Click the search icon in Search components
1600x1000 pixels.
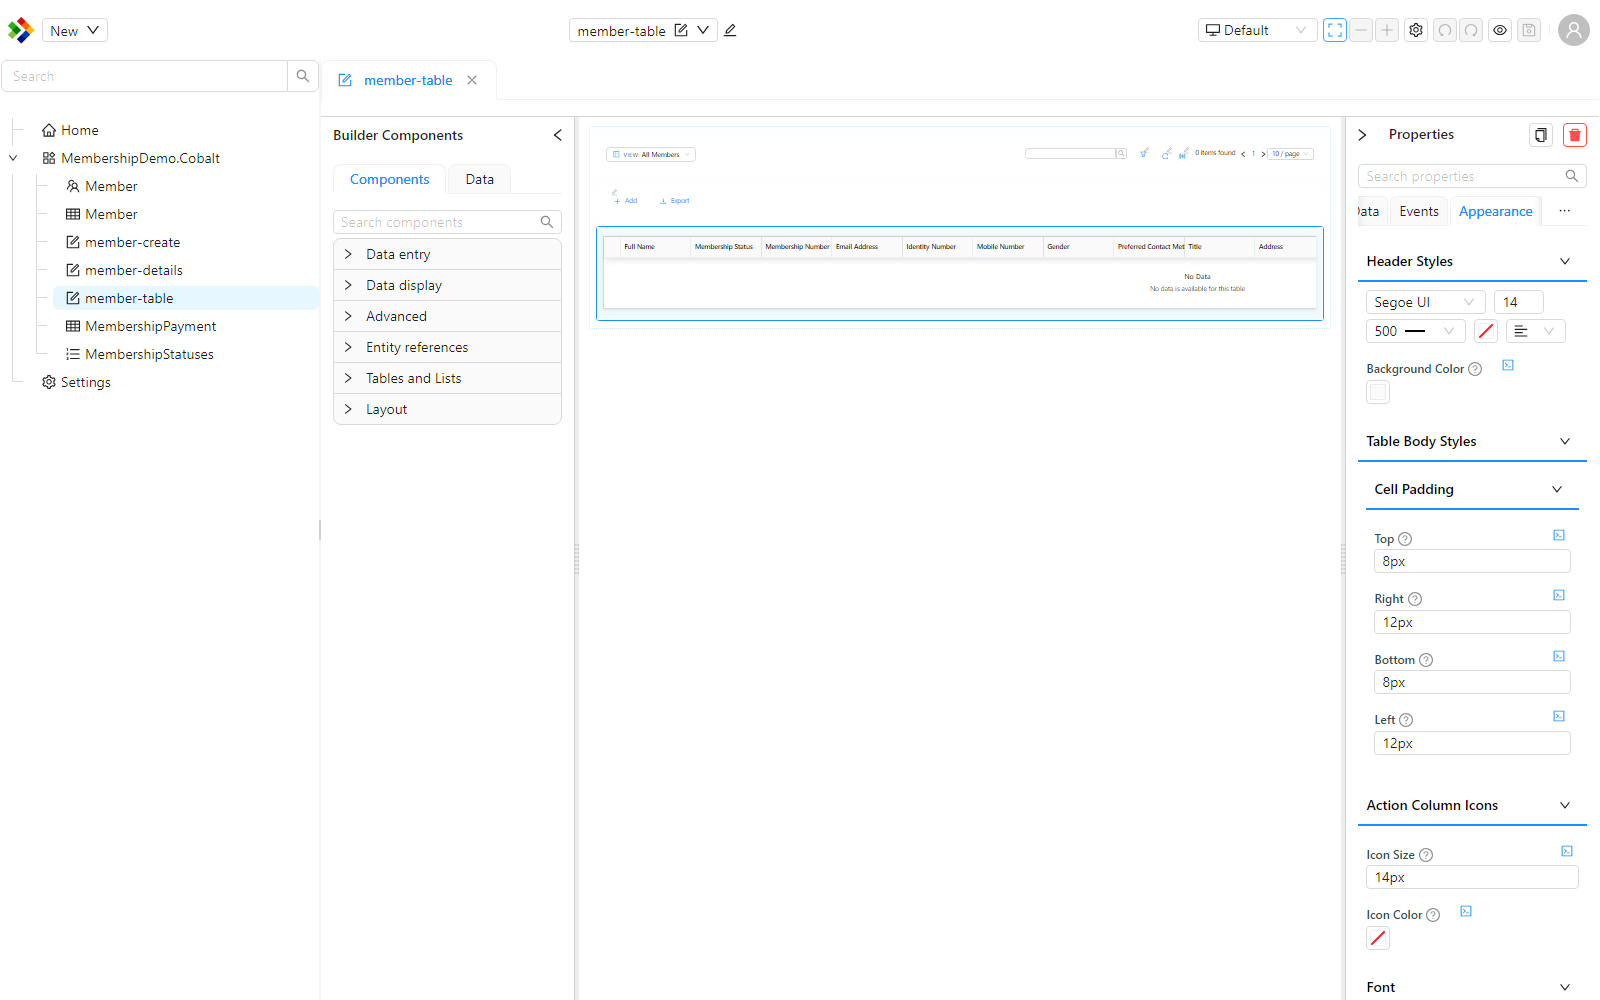tap(547, 222)
